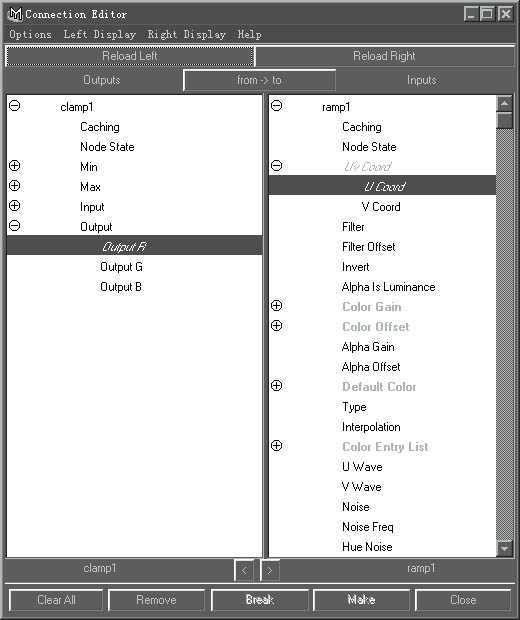The width and height of the screenshot is (520, 620).
Task: Collapse the ramp1 node tree
Action: (276, 106)
